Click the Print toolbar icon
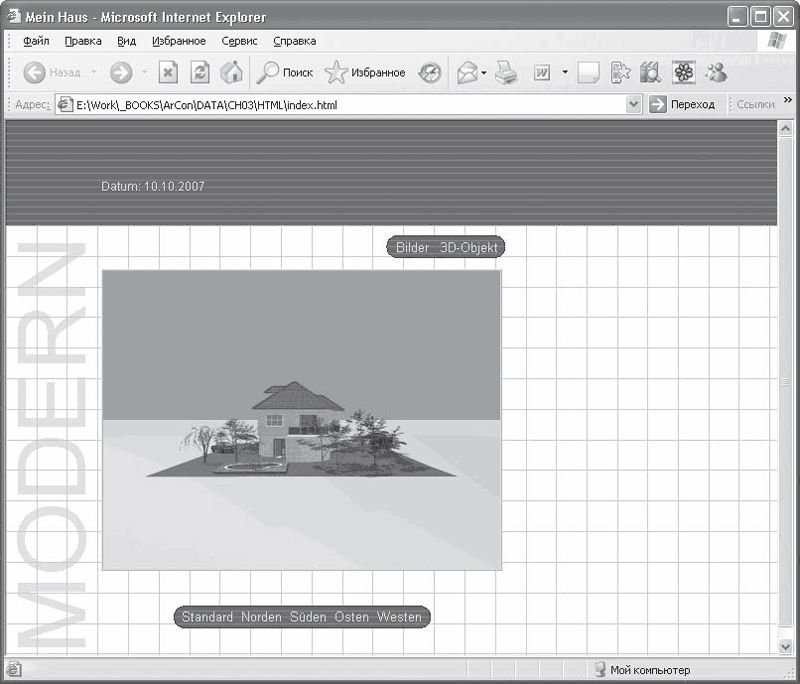The width and height of the screenshot is (800, 684). [506, 73]
